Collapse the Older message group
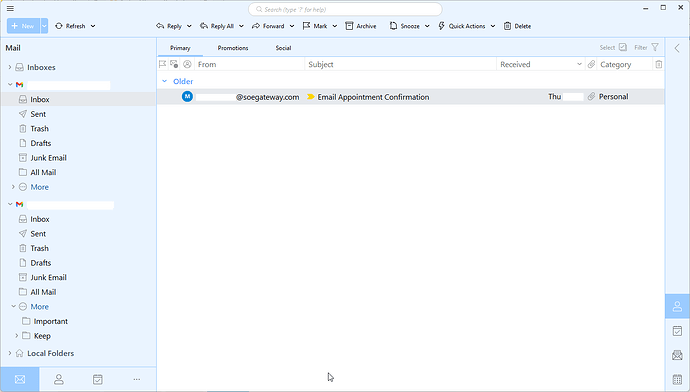The height and width of the screenshot is (392, 690). click(x=164, y=81)
